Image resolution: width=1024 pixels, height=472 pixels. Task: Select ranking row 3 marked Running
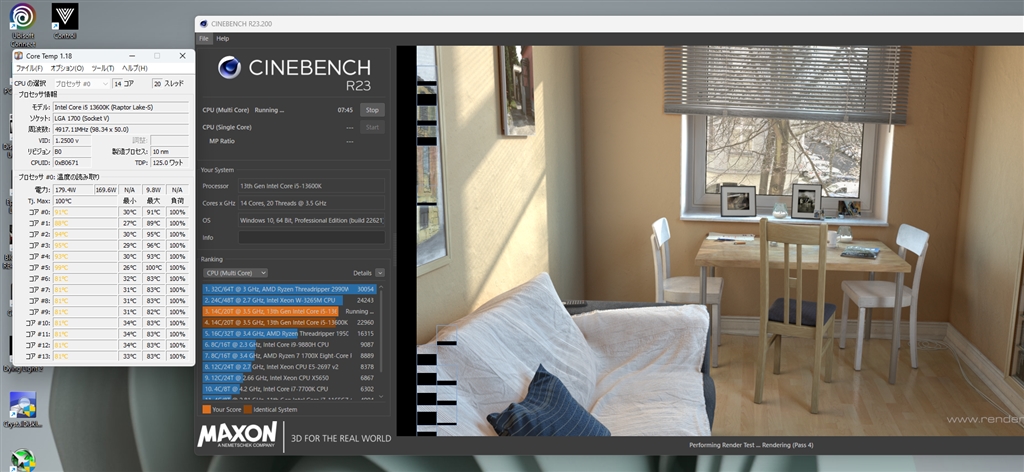point(289,311)
